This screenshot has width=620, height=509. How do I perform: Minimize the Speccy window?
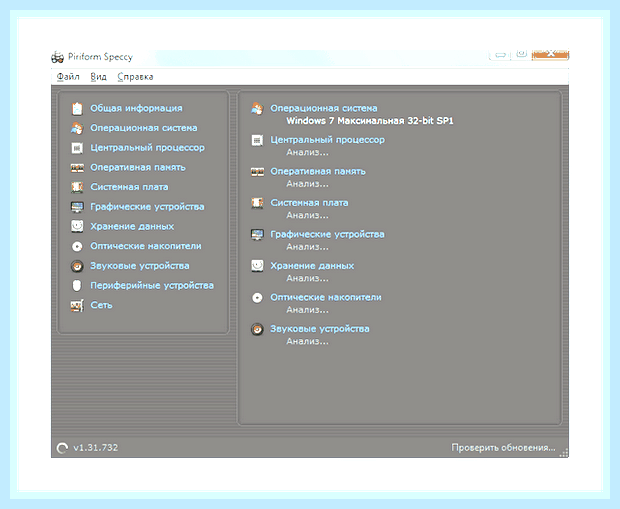click(x=500, y=55)
